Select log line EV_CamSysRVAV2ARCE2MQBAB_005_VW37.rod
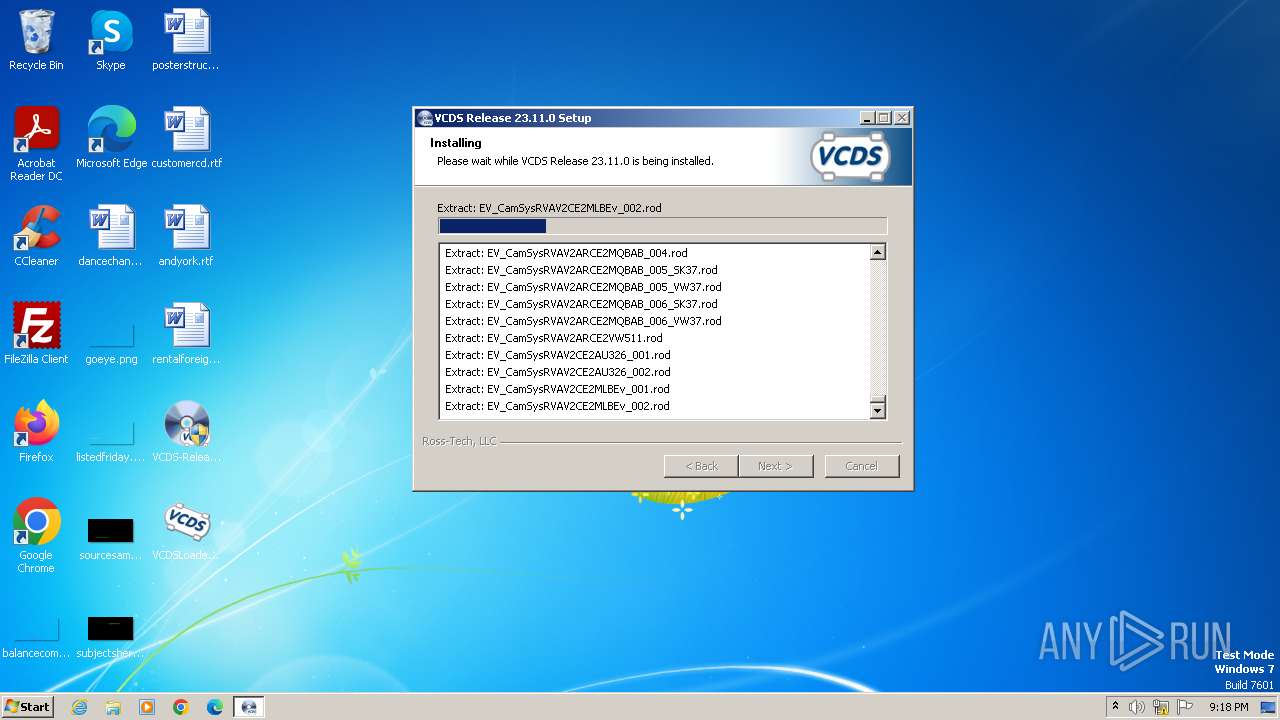Viewport: 1280px width, 720px height. [x=583, y=287]
